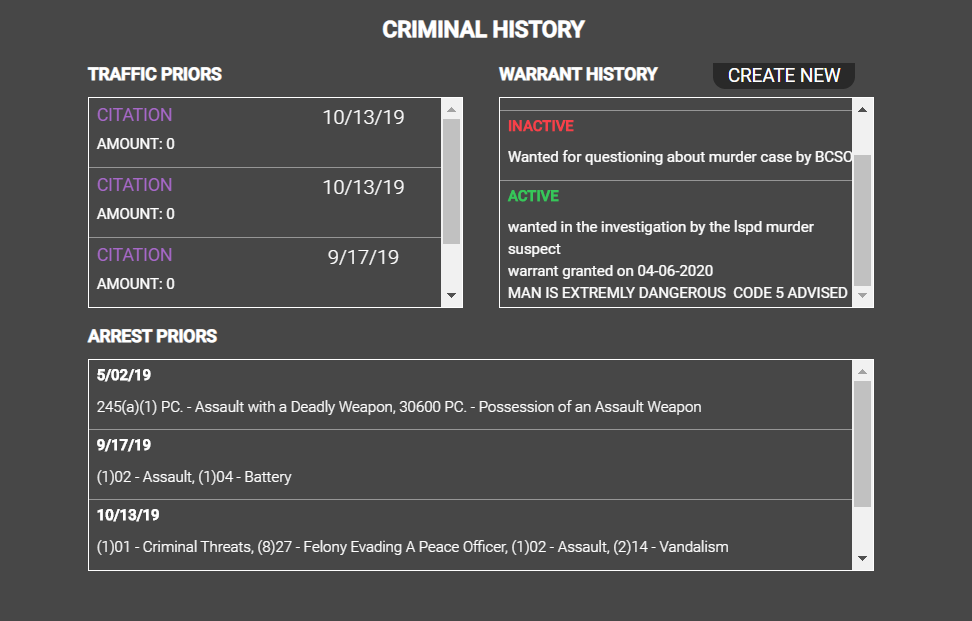Click the Traffic Priors scrollbar thumb
Image resolution: width=972 pixels, height=621 pixels.
[451, 181]
